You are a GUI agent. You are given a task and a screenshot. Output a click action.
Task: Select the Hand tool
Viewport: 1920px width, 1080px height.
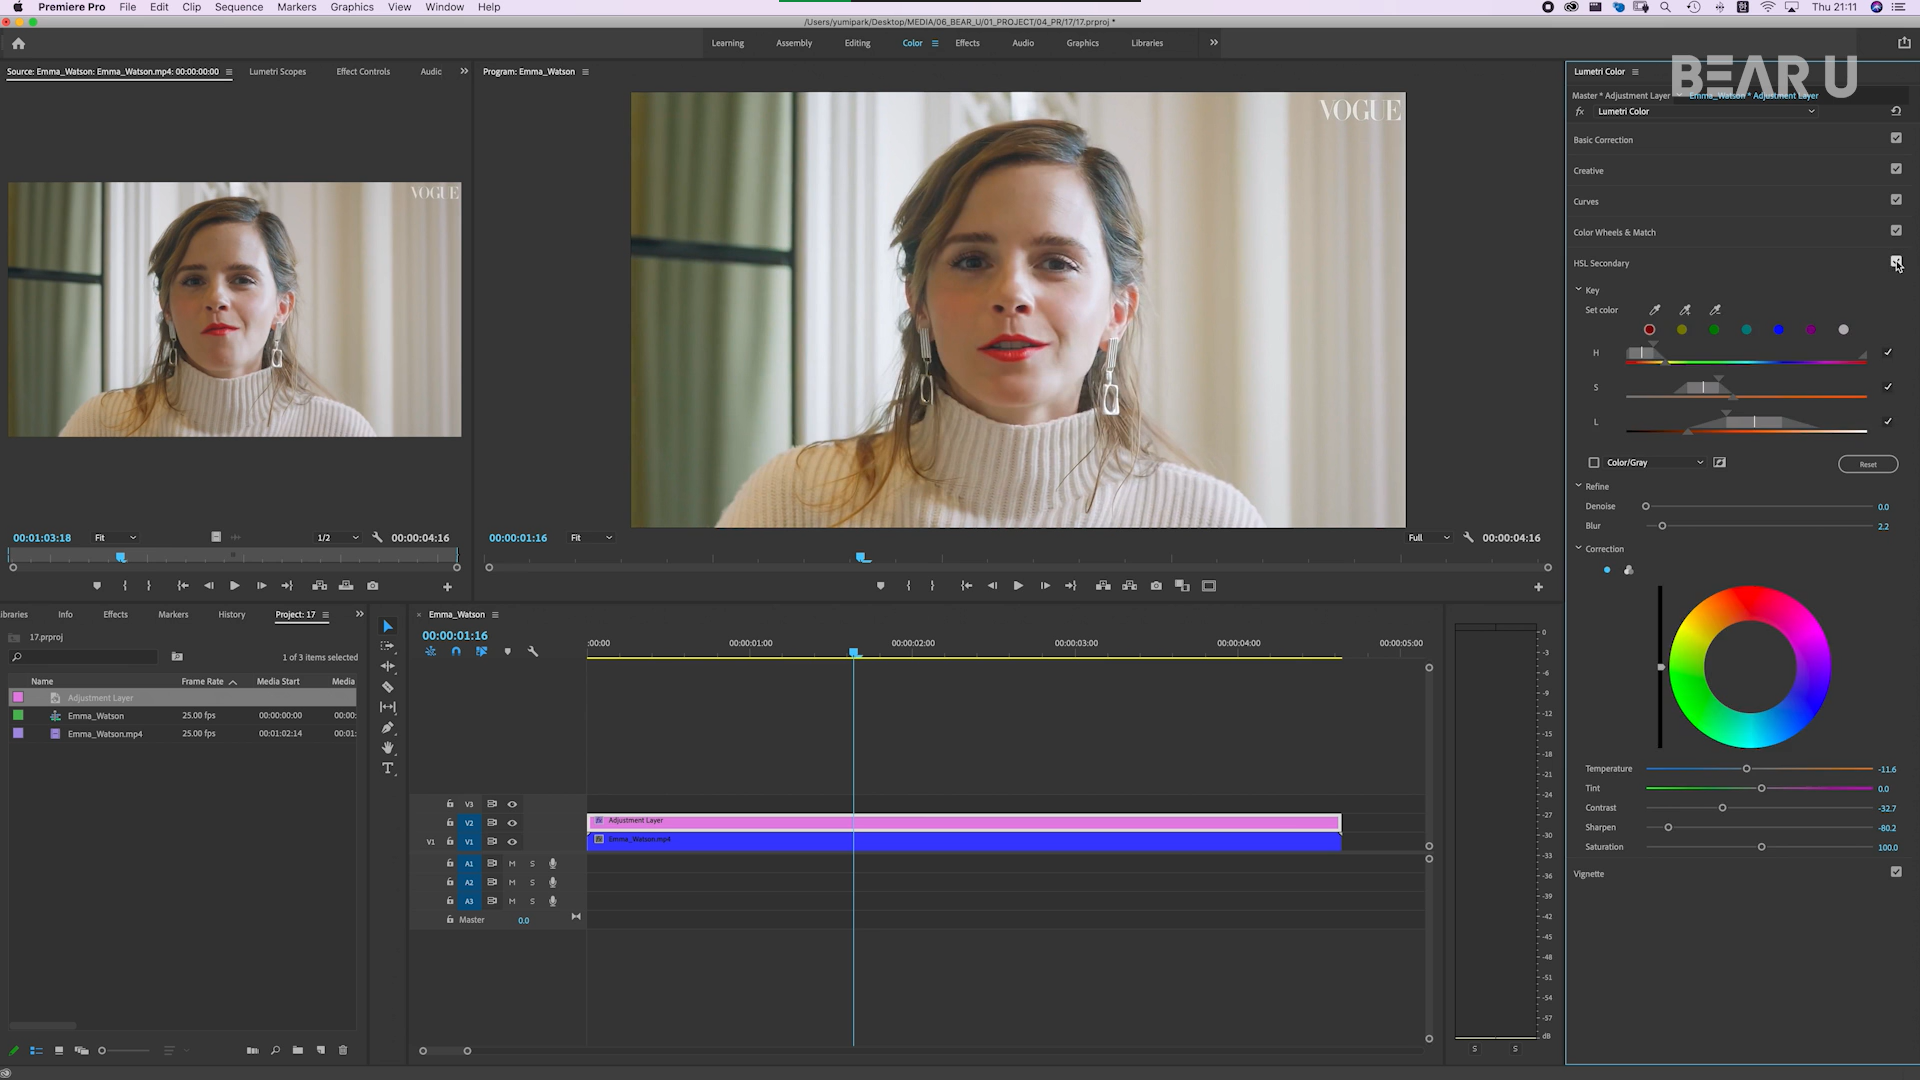(388, 748)
